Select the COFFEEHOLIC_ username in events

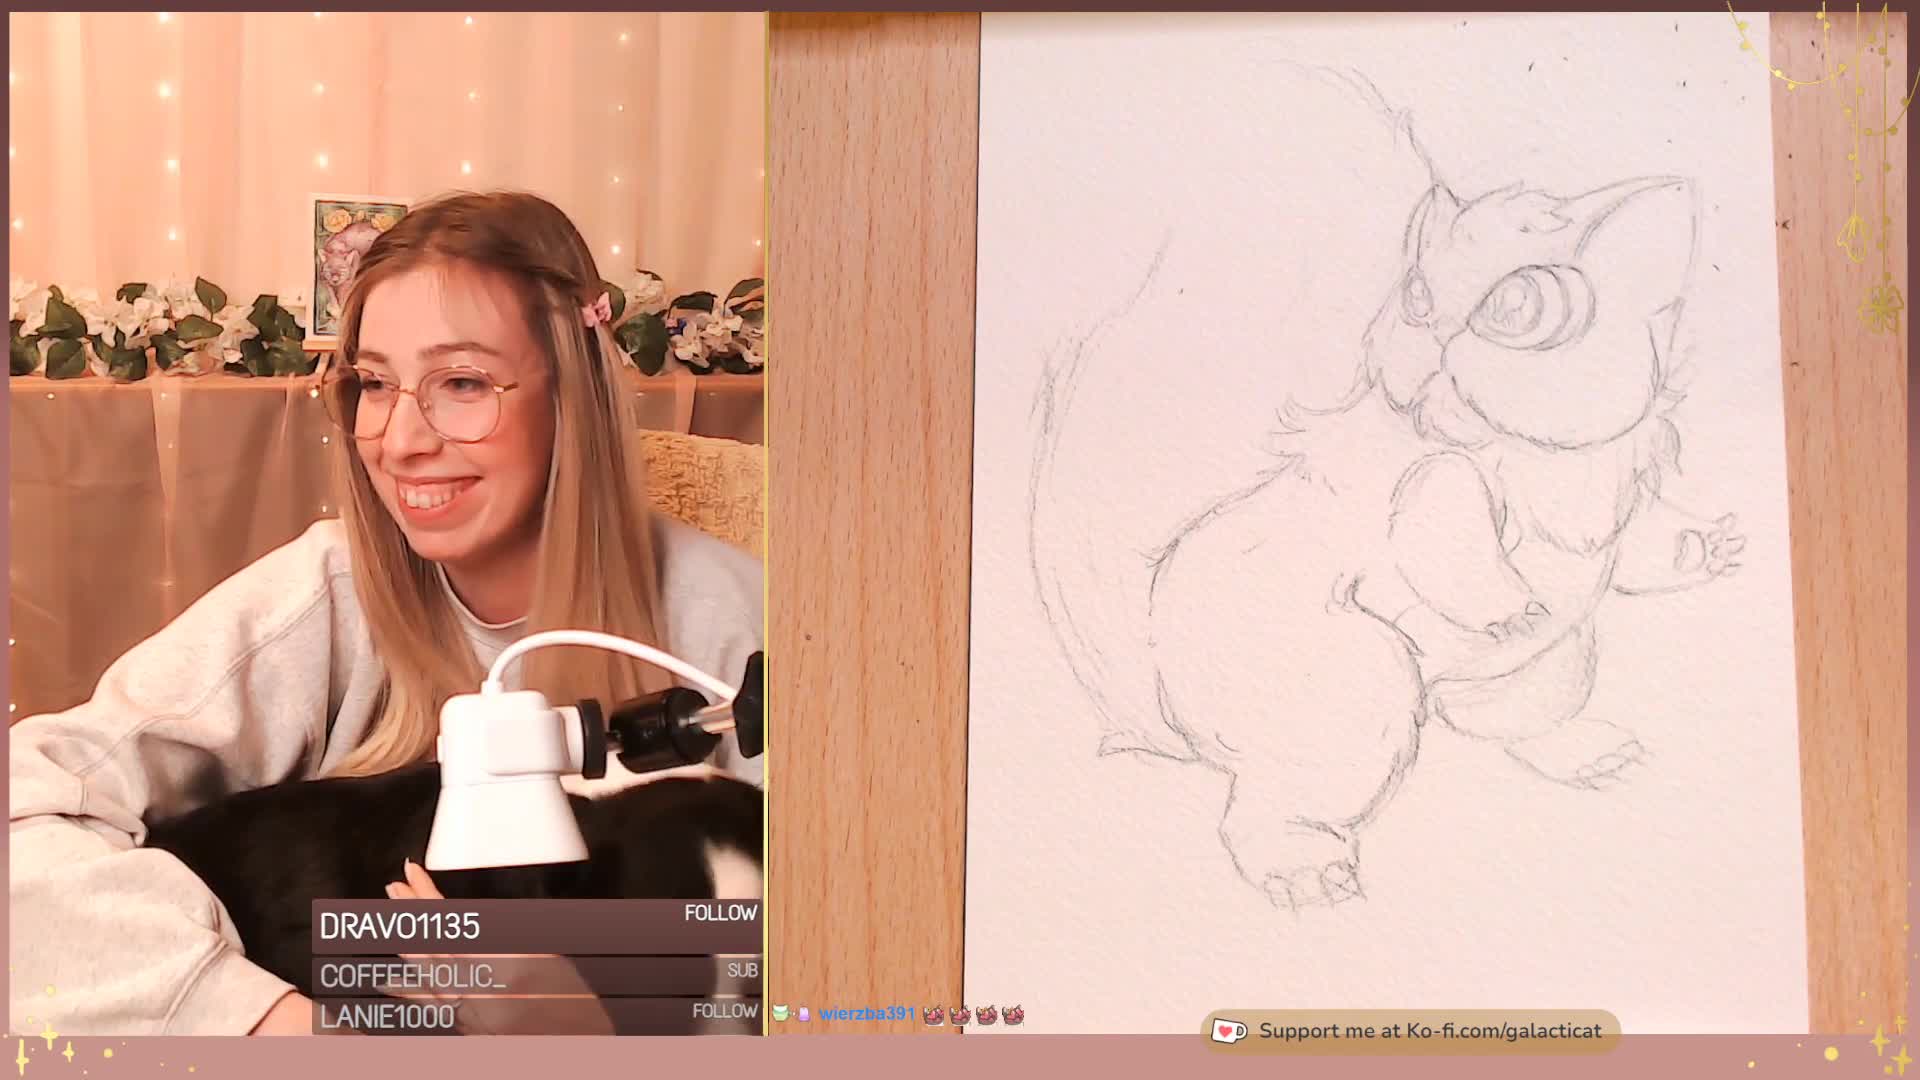(x=413, y=976)
